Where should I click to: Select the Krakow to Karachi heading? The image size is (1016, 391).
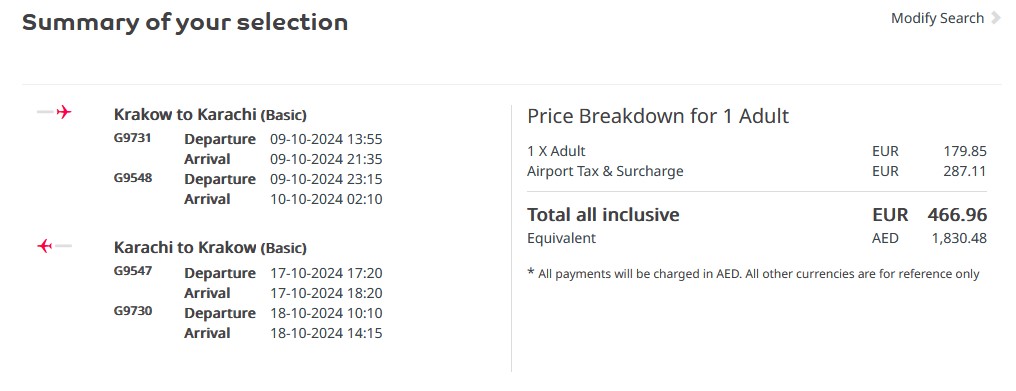pos(210,115)
